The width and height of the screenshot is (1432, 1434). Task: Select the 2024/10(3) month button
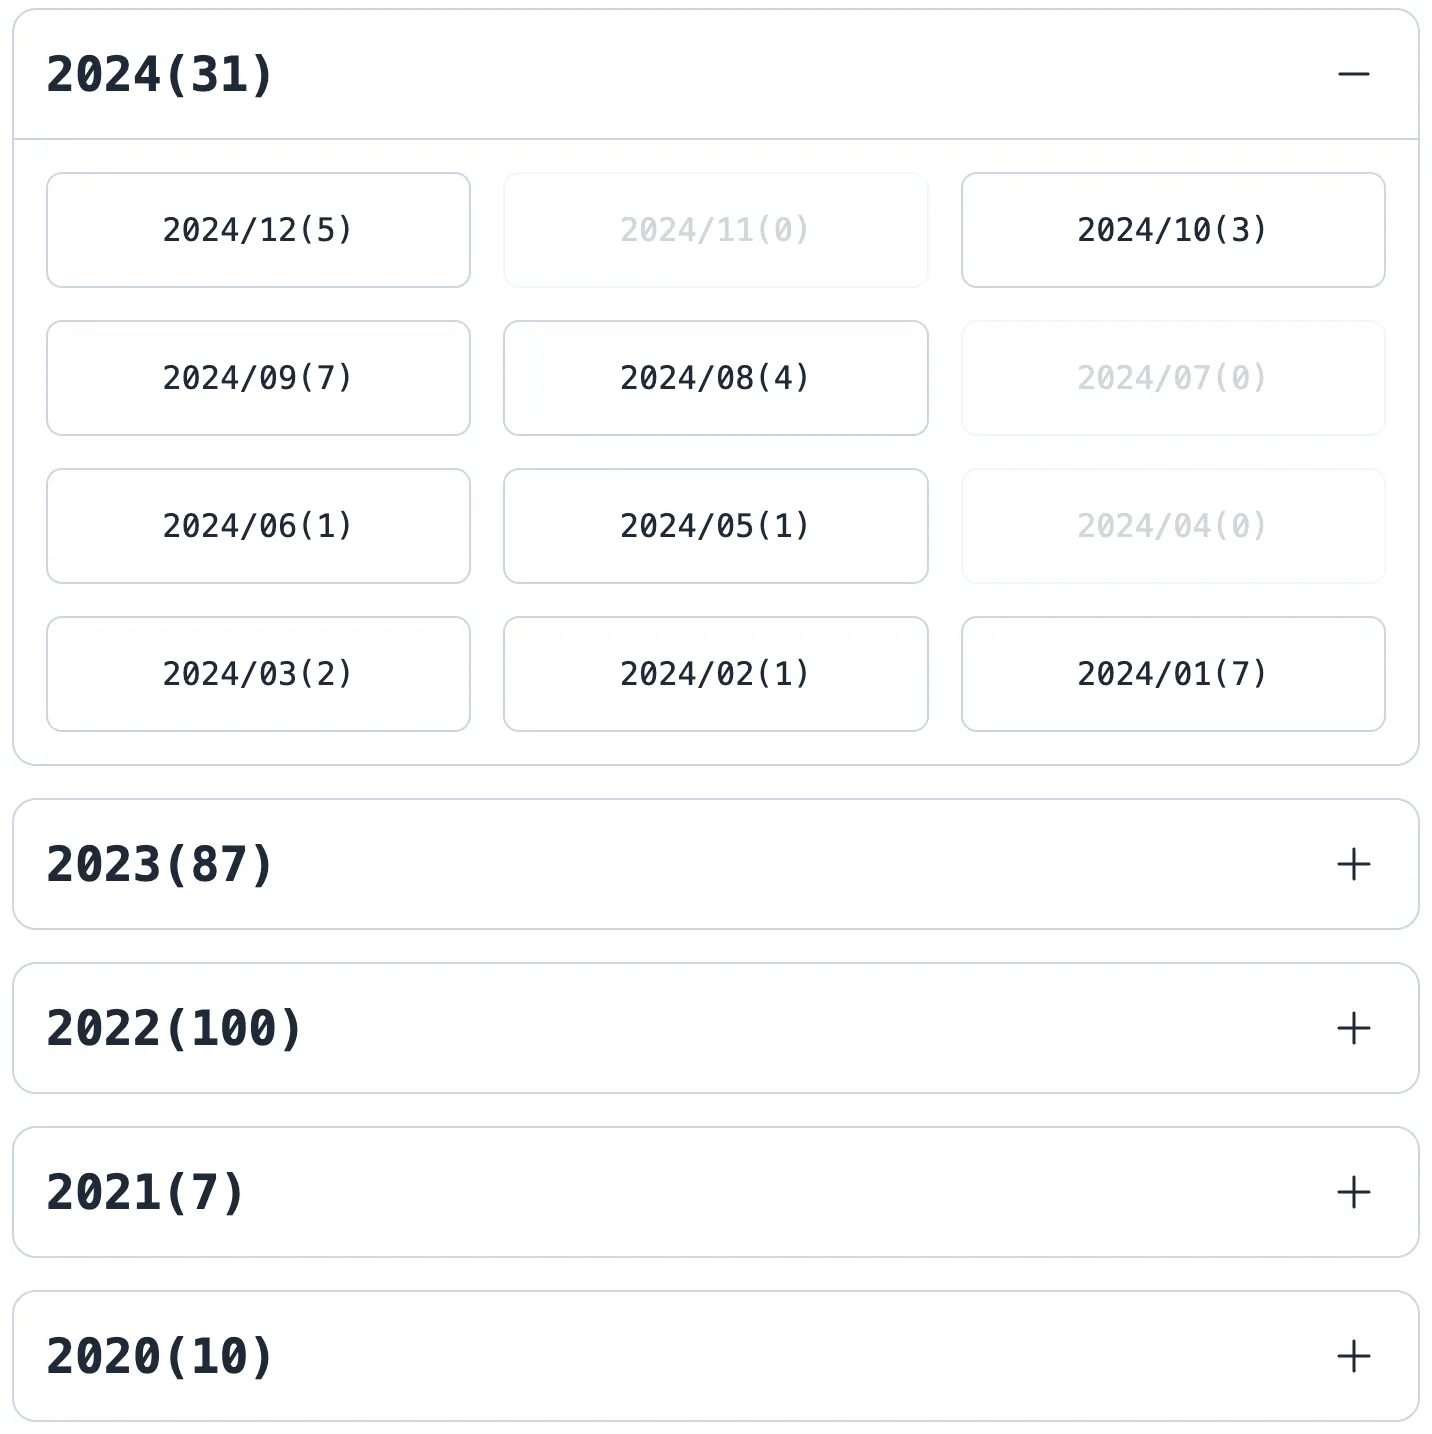click(1172, 230)
